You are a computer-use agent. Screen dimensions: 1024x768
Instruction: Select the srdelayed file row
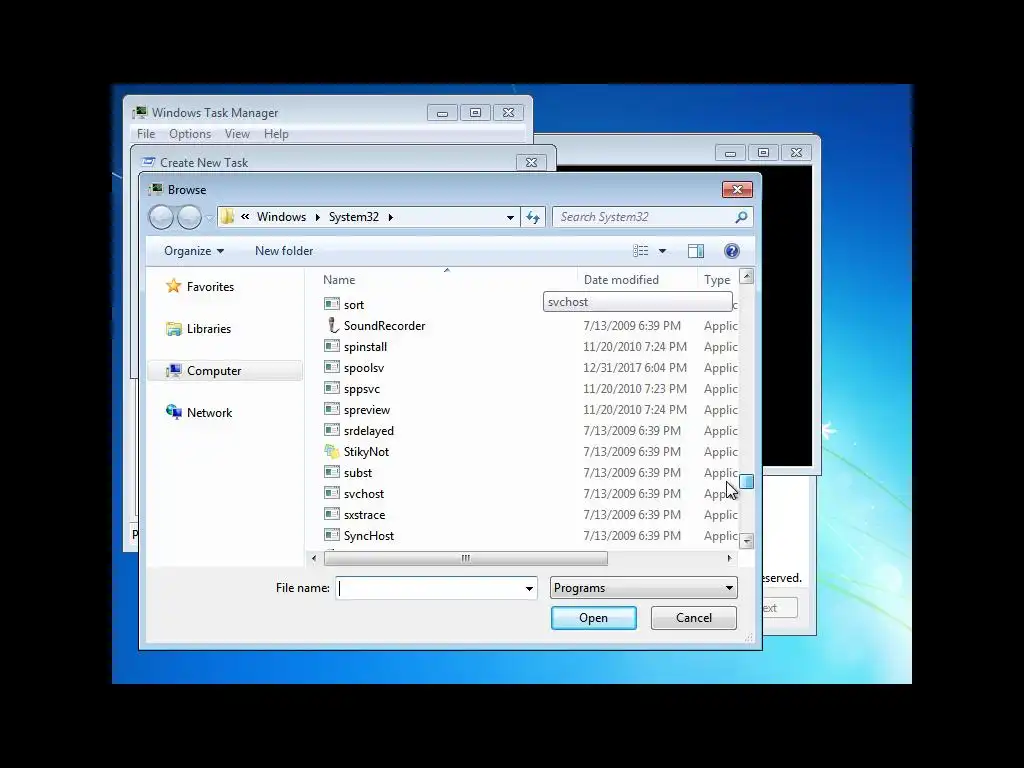(x=530, y=430)
